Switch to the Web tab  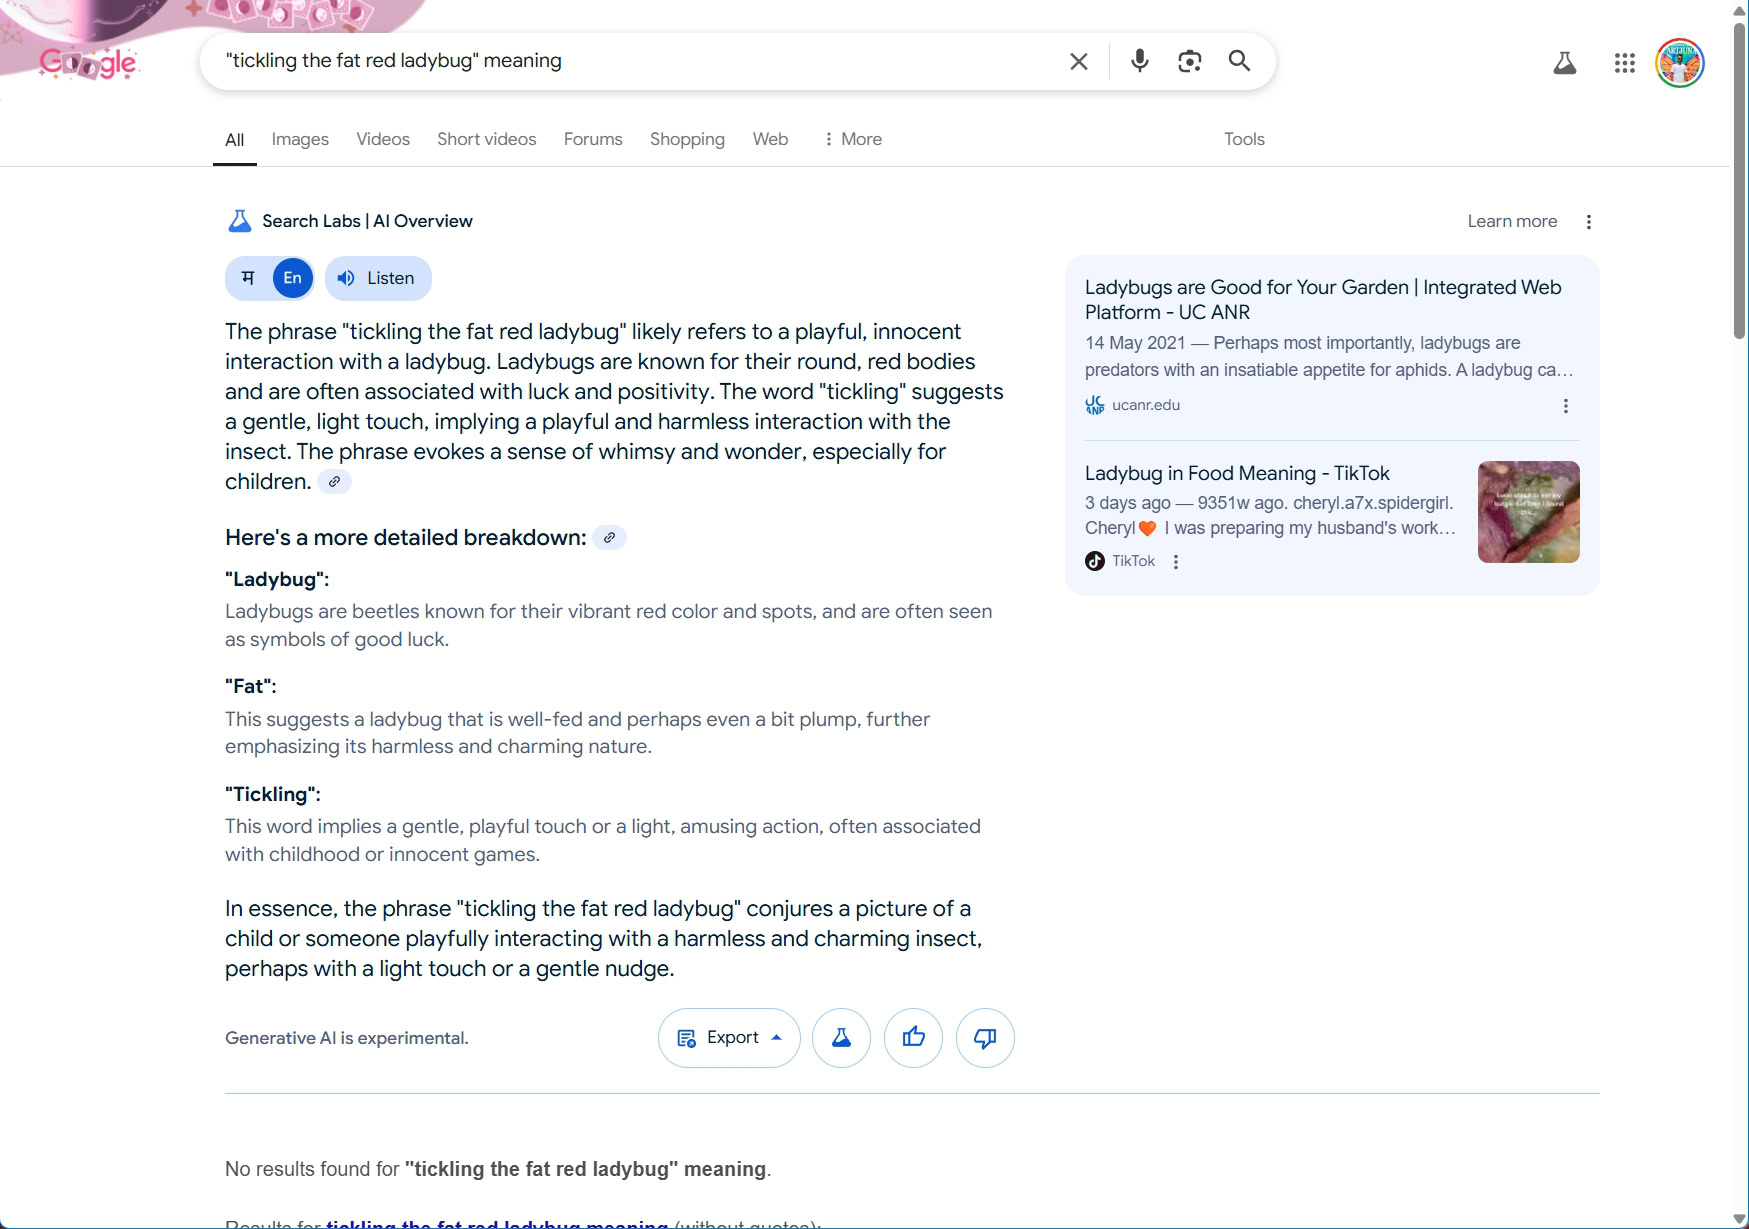tap(770, 139)
